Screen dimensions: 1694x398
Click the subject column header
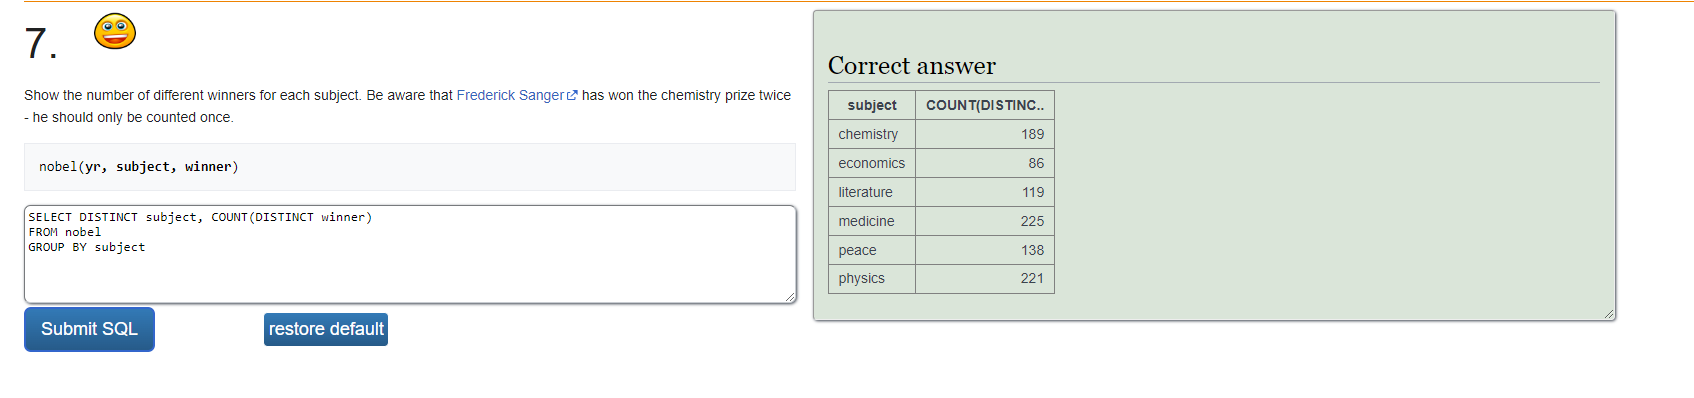[872, 105]
